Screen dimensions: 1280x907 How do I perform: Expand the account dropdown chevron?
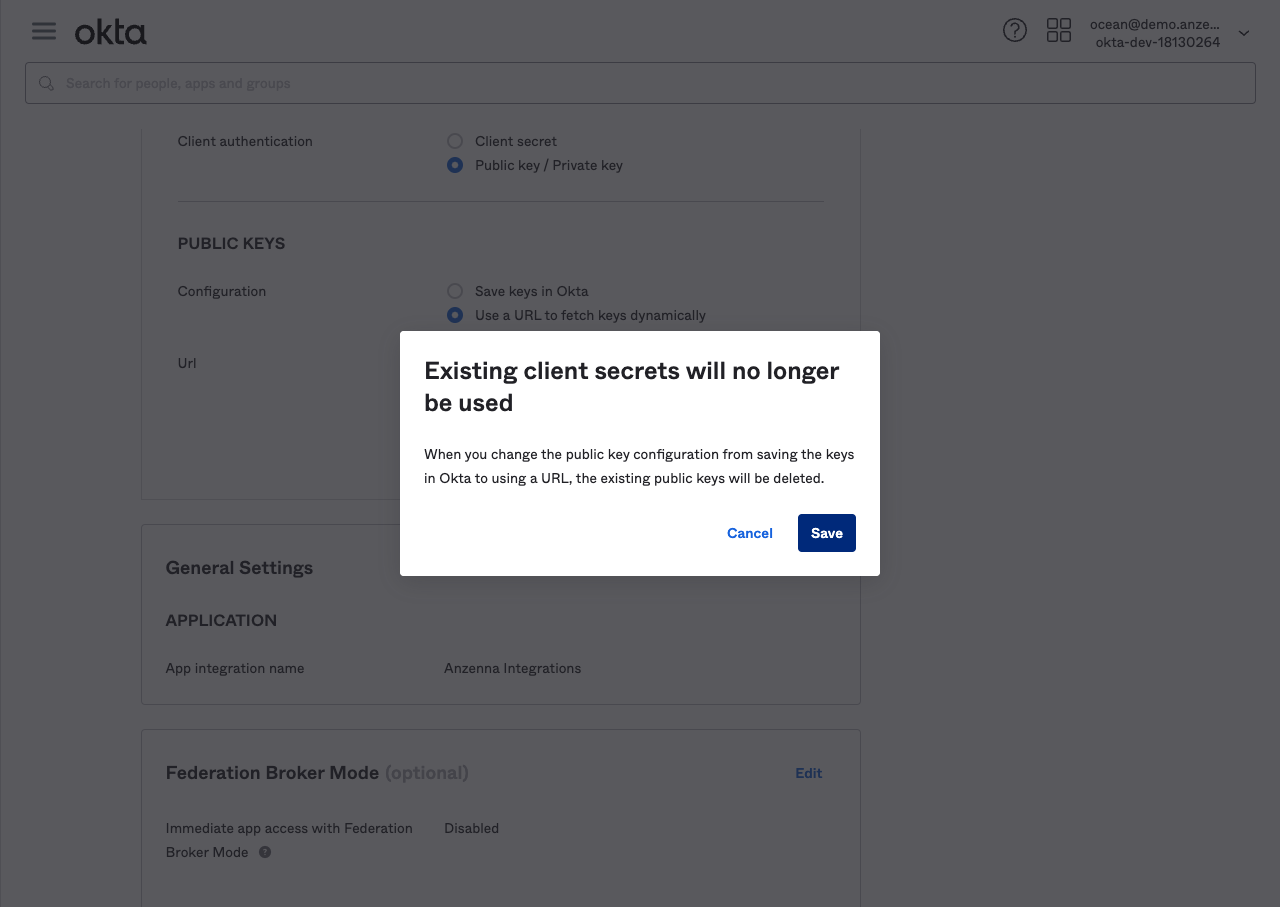(x=1244, y=33)
